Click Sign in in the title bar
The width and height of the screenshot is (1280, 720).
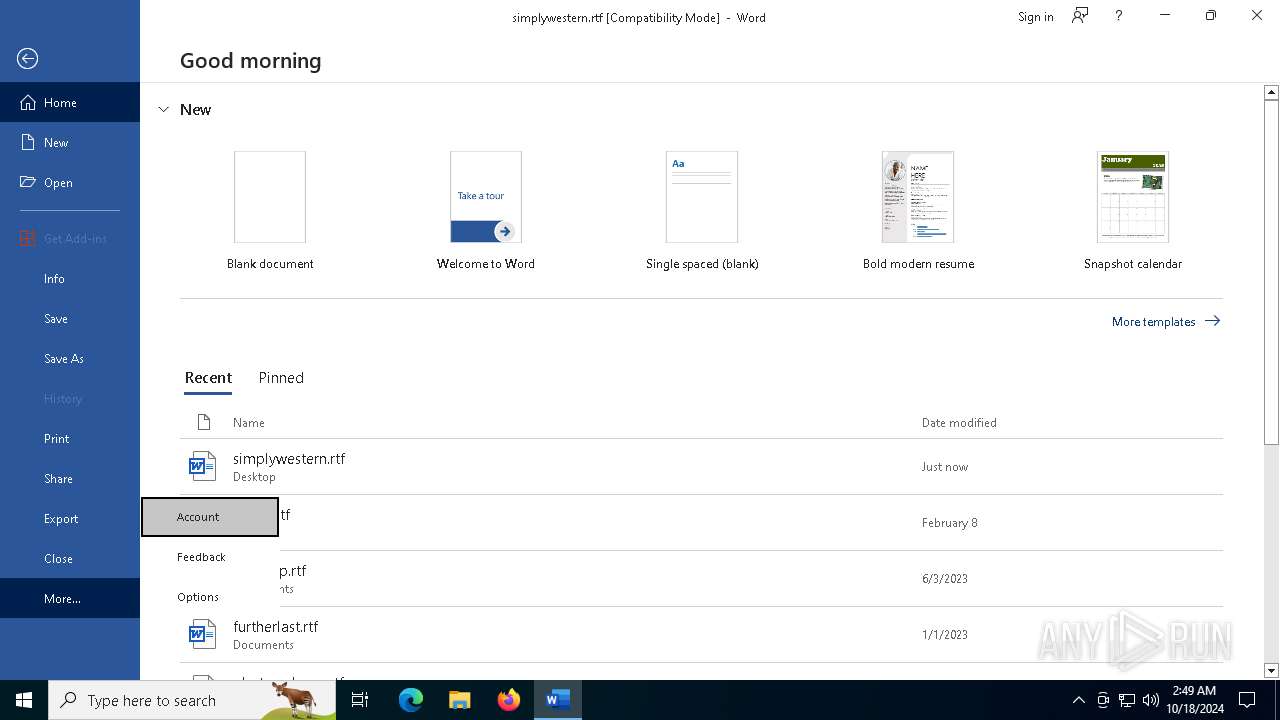(1035, 17)
